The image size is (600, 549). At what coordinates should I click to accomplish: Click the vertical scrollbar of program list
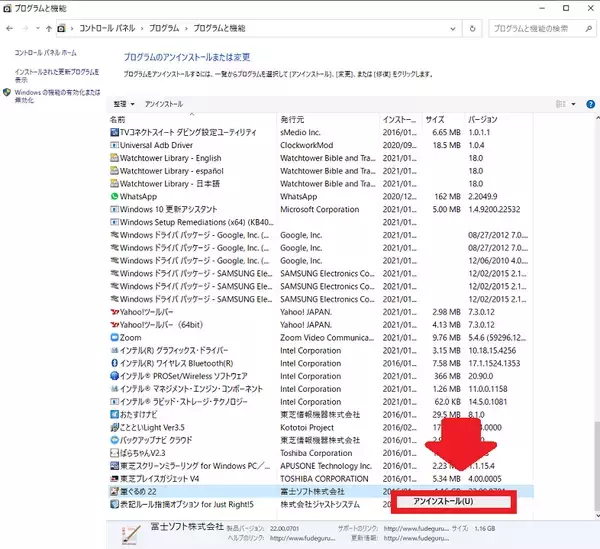pos(595,300)
